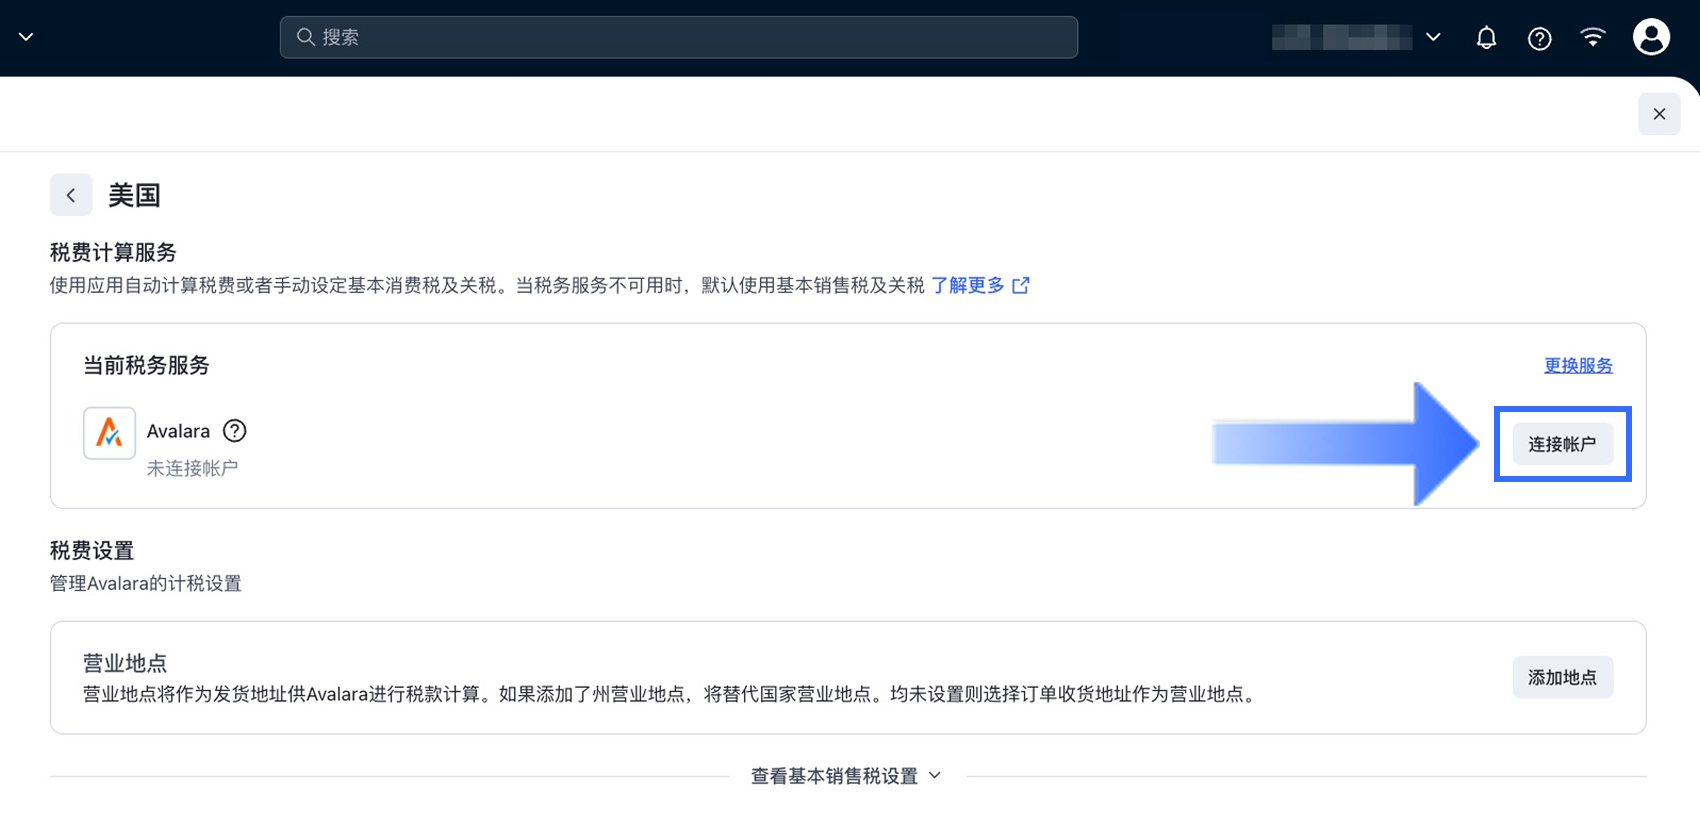Click the 添加地点 button
Screen dimensions: 1700x824
1562,677
